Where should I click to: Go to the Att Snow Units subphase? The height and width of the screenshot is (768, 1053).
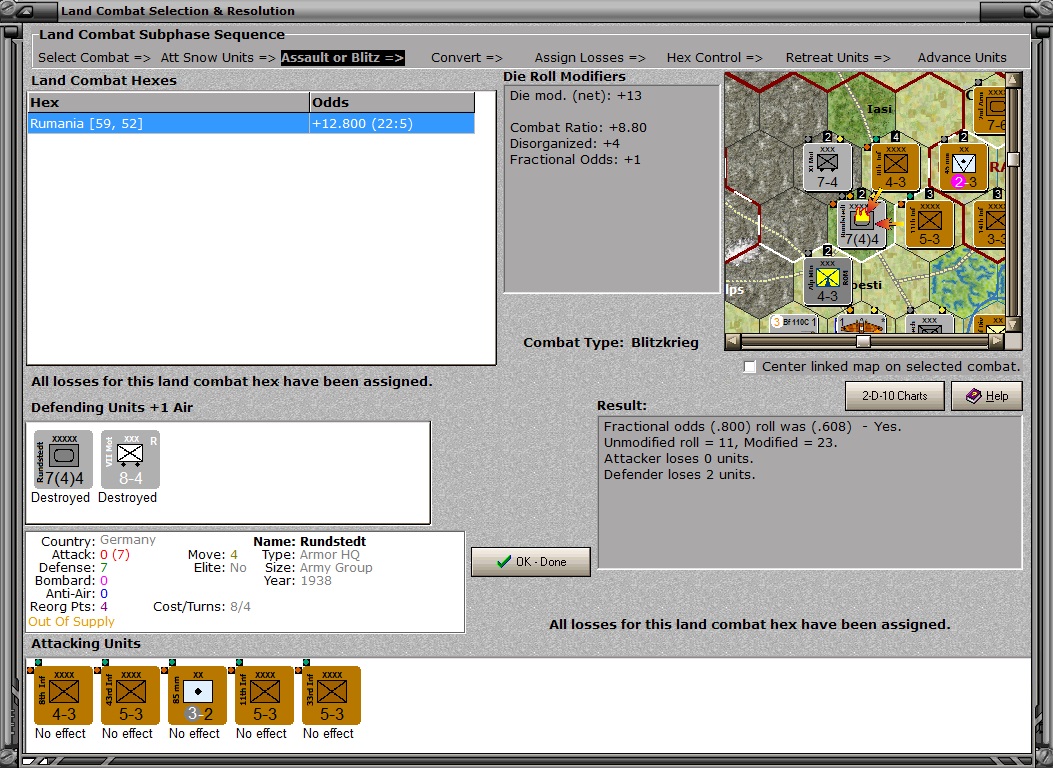[x=218, y=58]
